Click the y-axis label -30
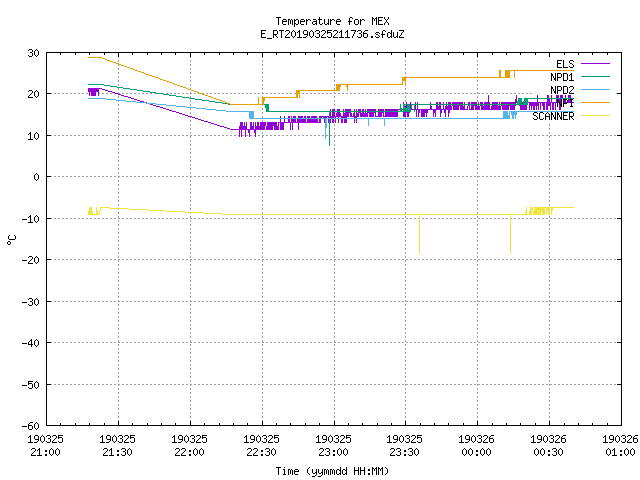This screenshot has height=480, width=640. pyautogui.click(x=31, y=302)
